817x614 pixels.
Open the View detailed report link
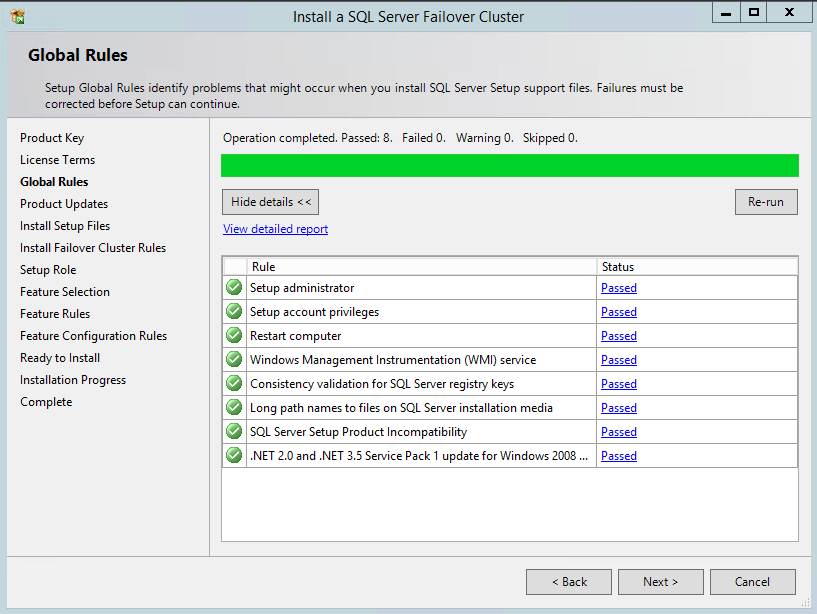pyautogui.click(x=275, y=229)
